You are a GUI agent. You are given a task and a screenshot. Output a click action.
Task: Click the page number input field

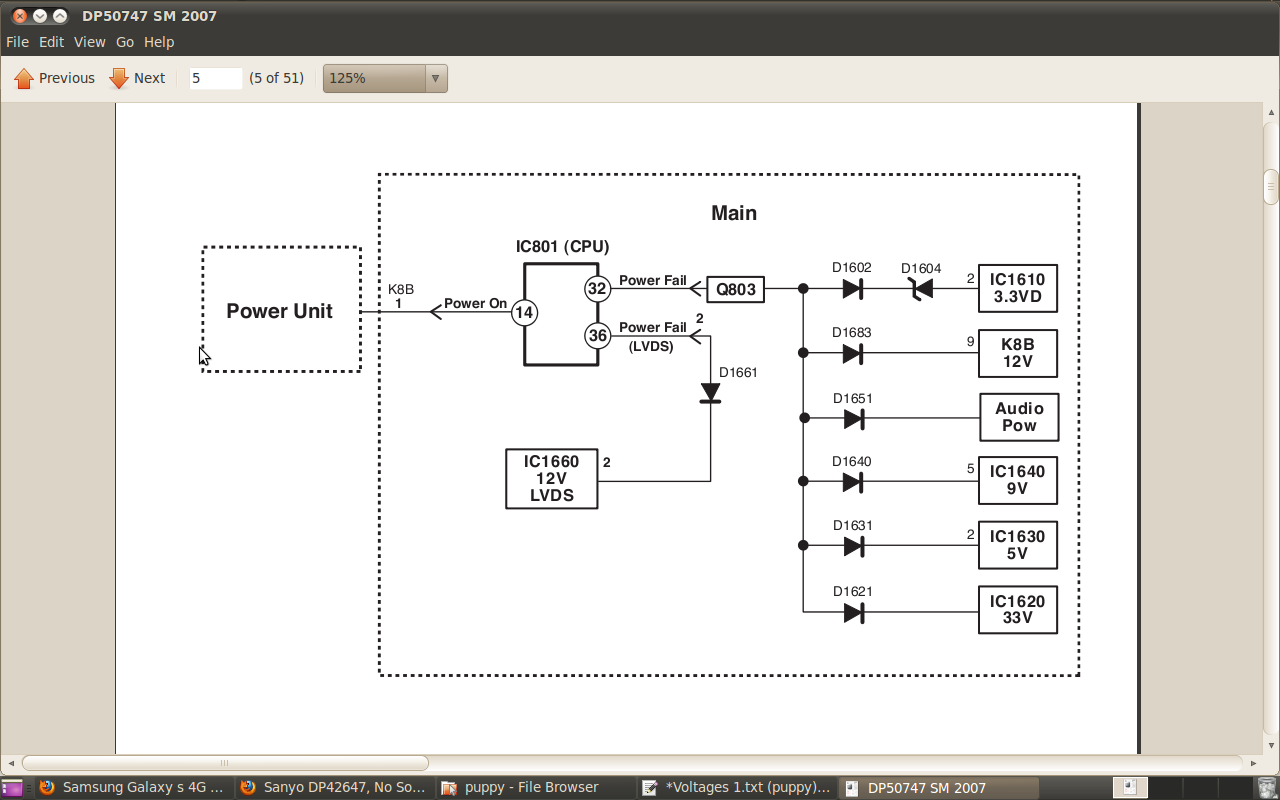pos(216,78)
